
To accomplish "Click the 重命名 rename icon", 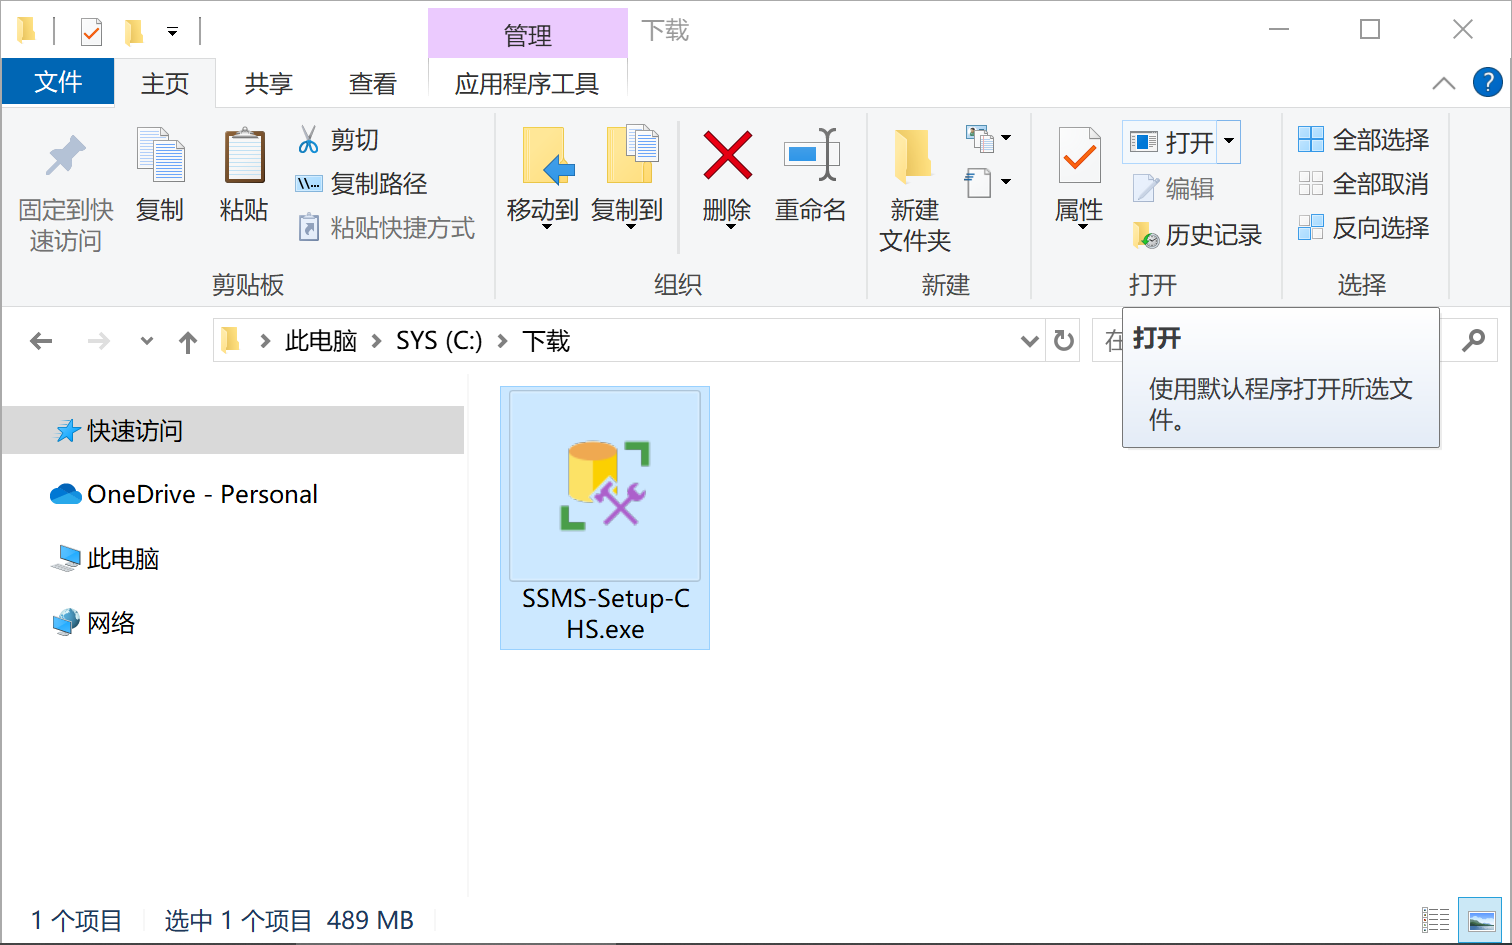I will [x=810, y=157].
